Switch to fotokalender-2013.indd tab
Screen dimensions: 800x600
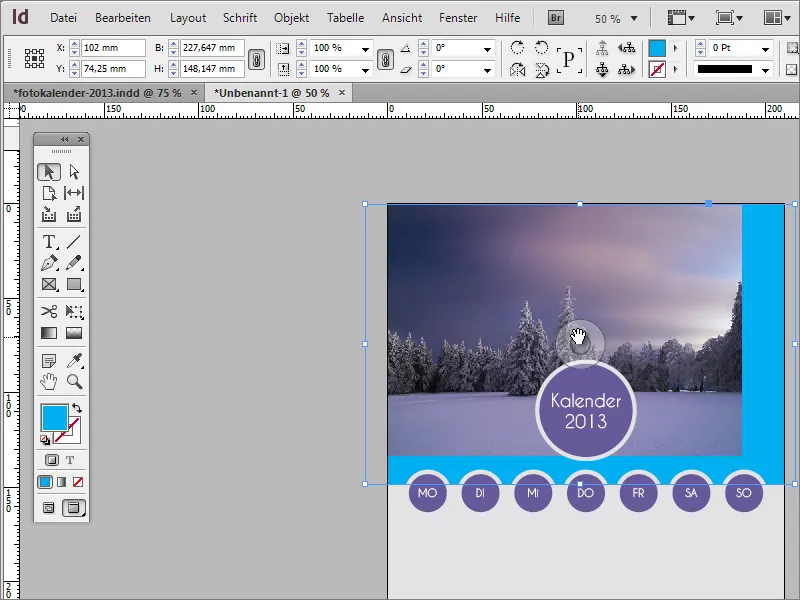[x=97, y=93]
